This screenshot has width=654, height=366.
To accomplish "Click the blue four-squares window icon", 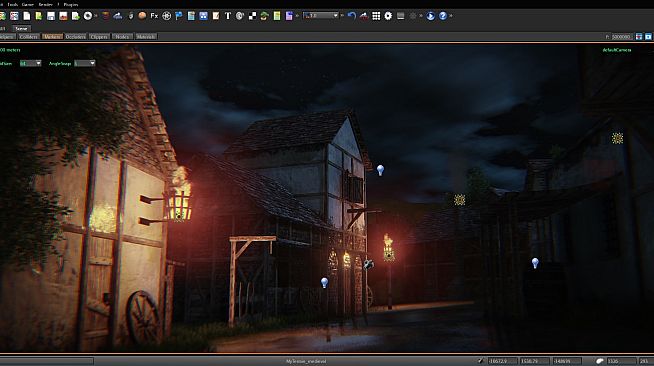I will (x=203, y=16).
